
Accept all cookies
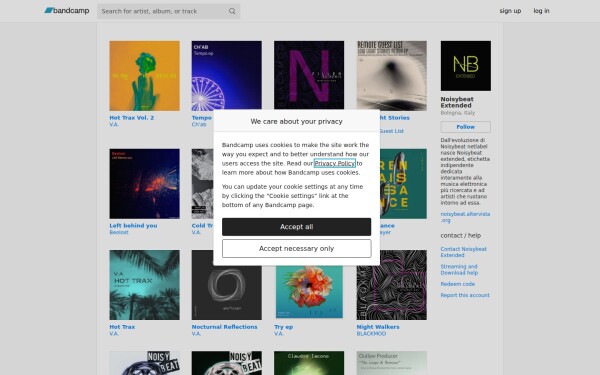tap(296, 227)
